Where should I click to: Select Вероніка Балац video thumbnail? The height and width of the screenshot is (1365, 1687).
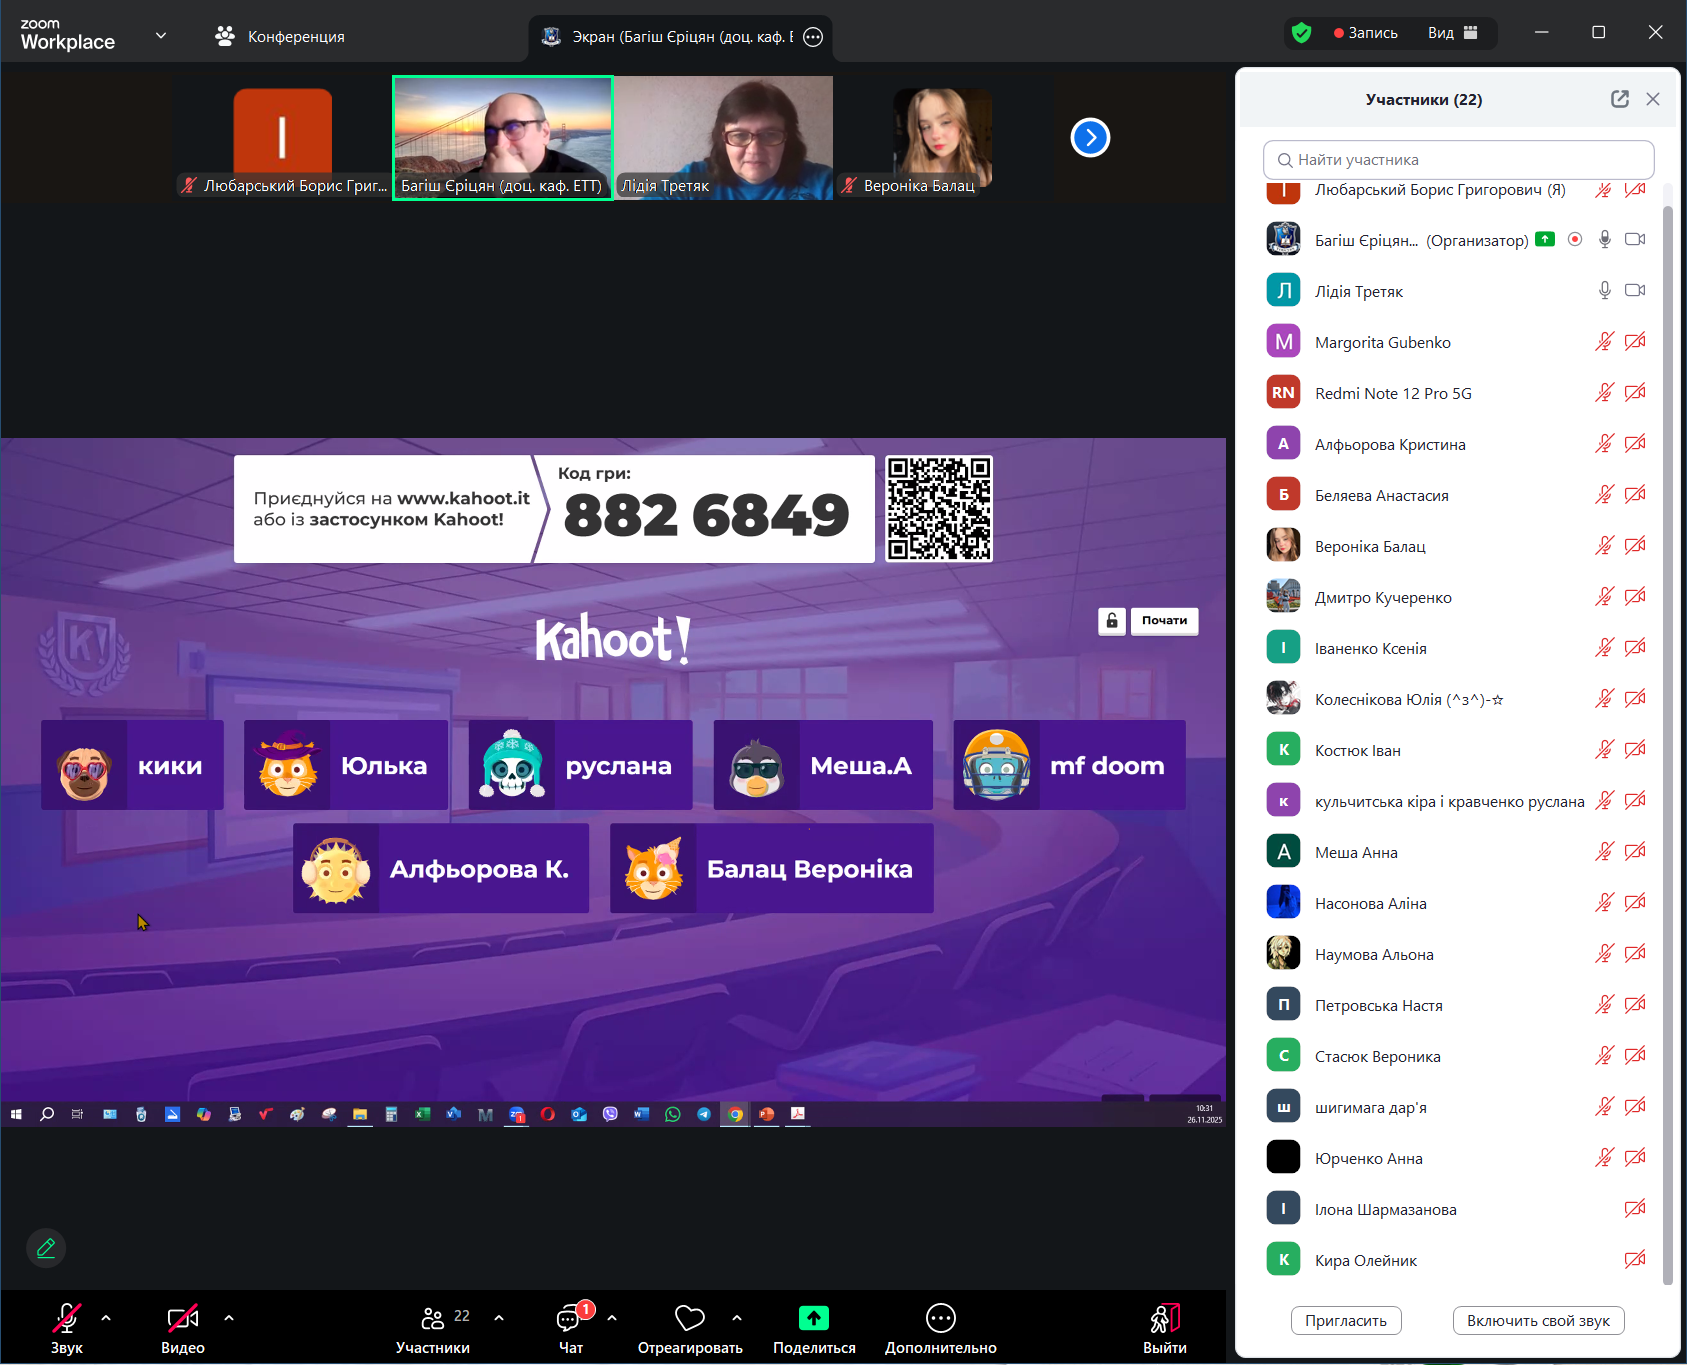click(943, 138)
